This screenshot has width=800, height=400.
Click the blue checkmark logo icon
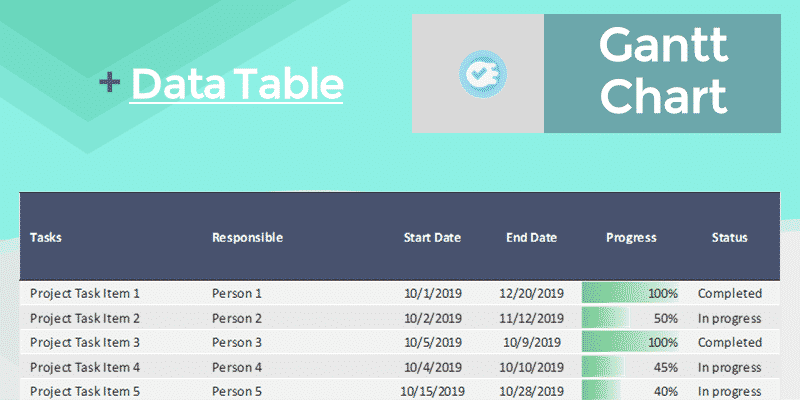click(x=483, y=74)
